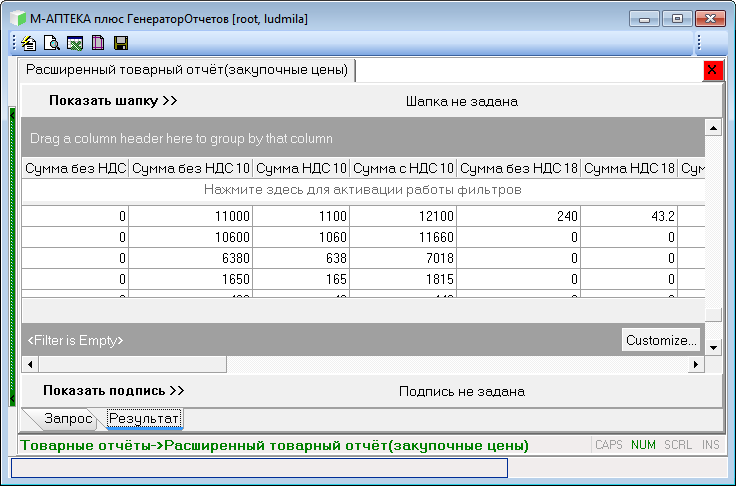
Task: Select cell with value 638
Action: click(301, 258)
